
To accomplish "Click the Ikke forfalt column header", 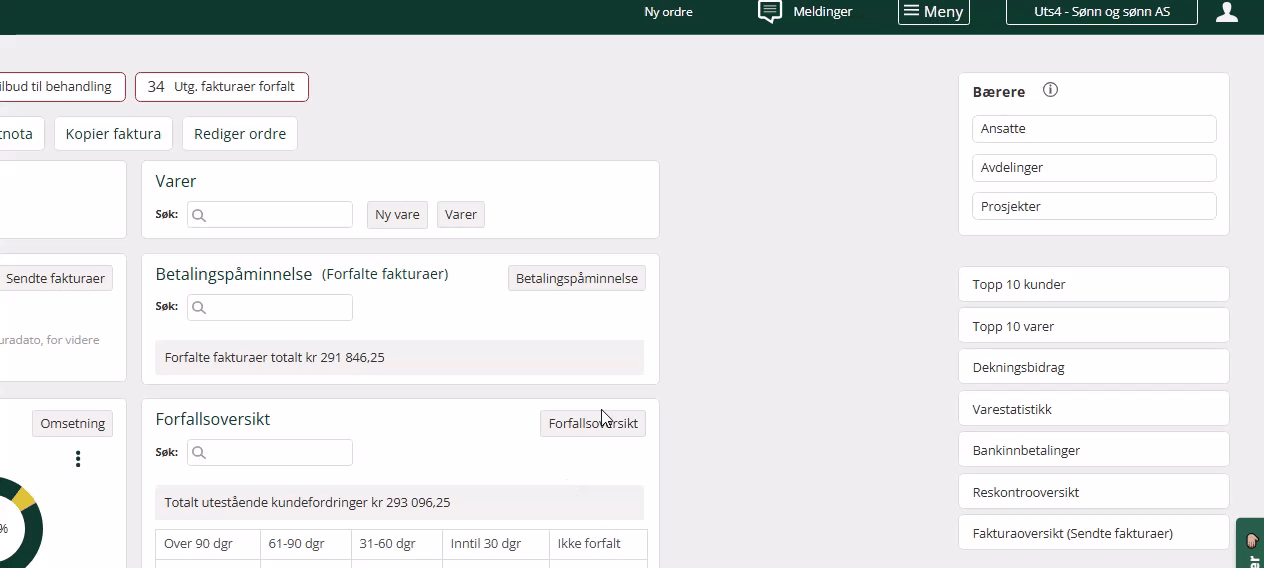I will pyautogui.click(x=599, y=544).
